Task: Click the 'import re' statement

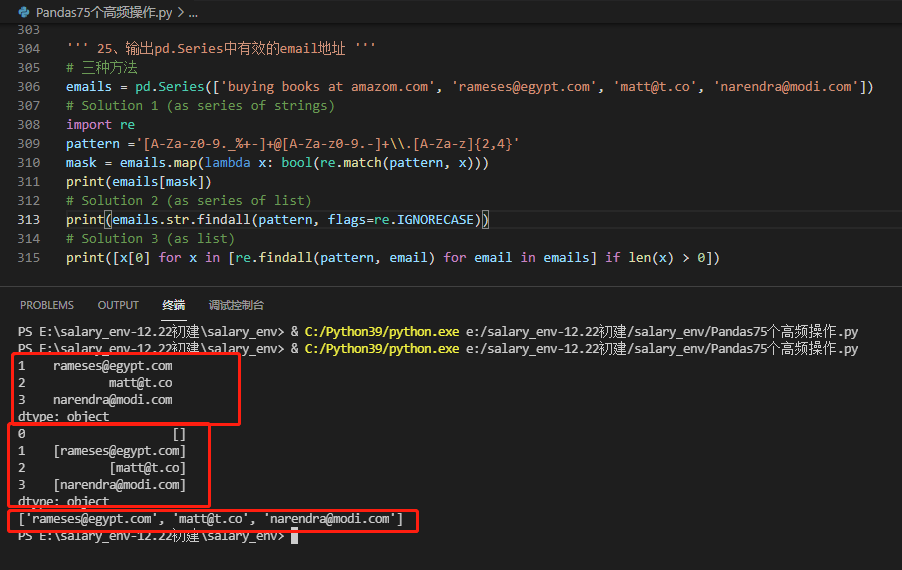Action: [x=100, y=124]
